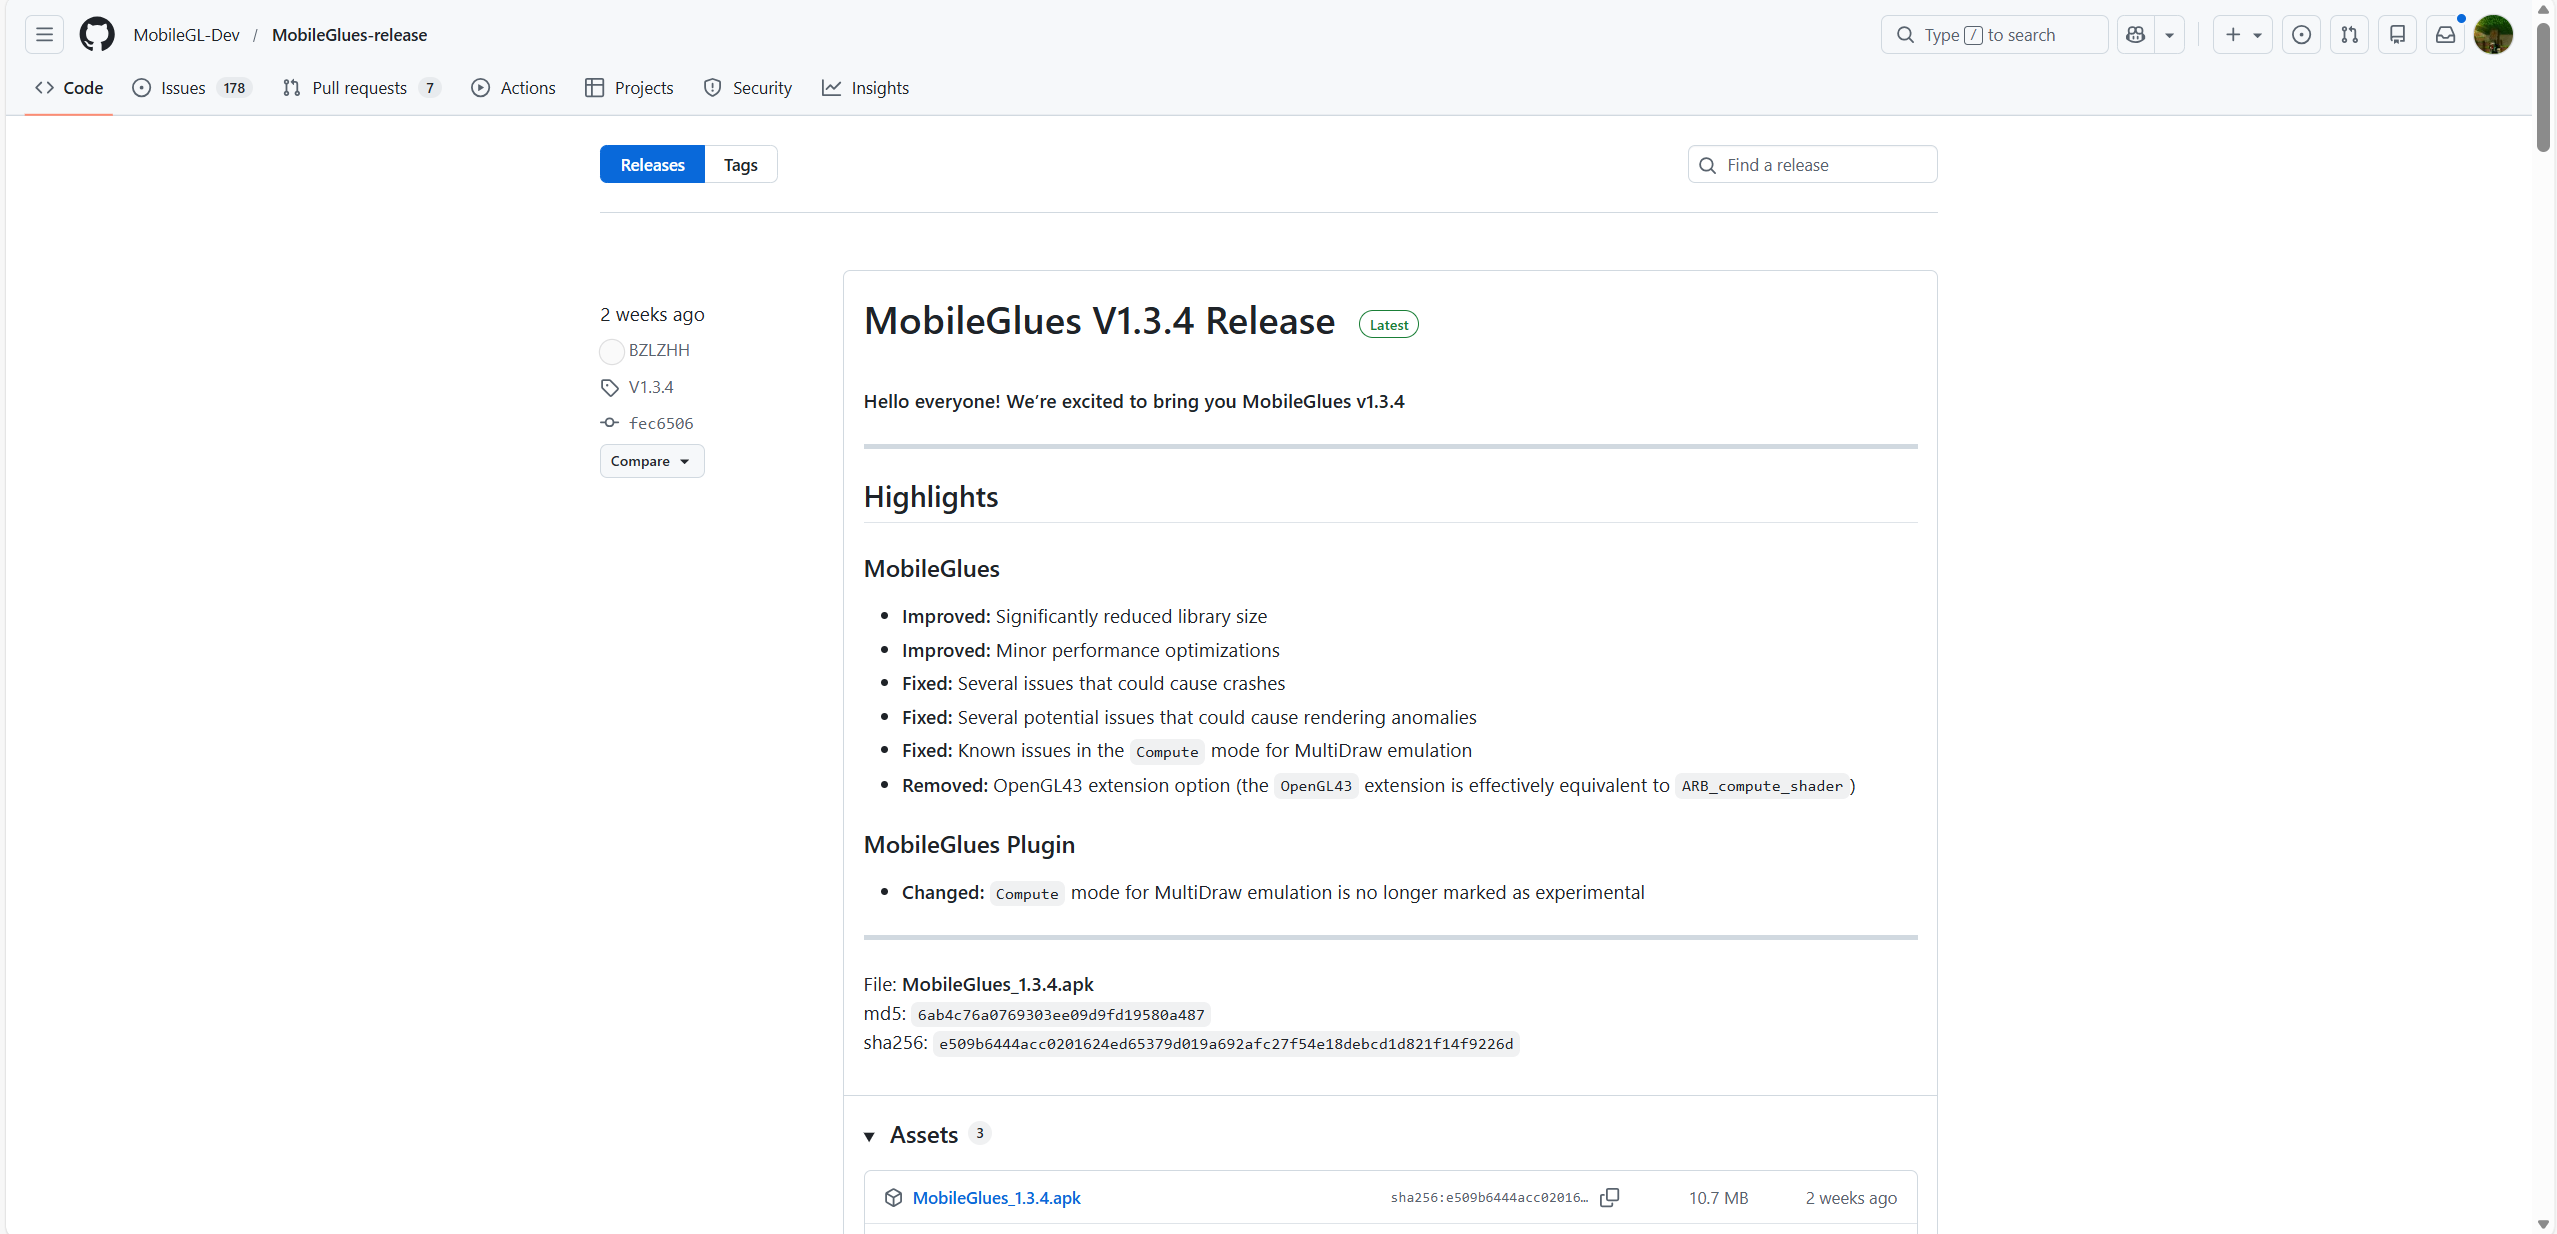2557x1234 pixels.
Task: Click the package icon beside MobileGlues_1.3.4.apk
Action: [893, 1197]
